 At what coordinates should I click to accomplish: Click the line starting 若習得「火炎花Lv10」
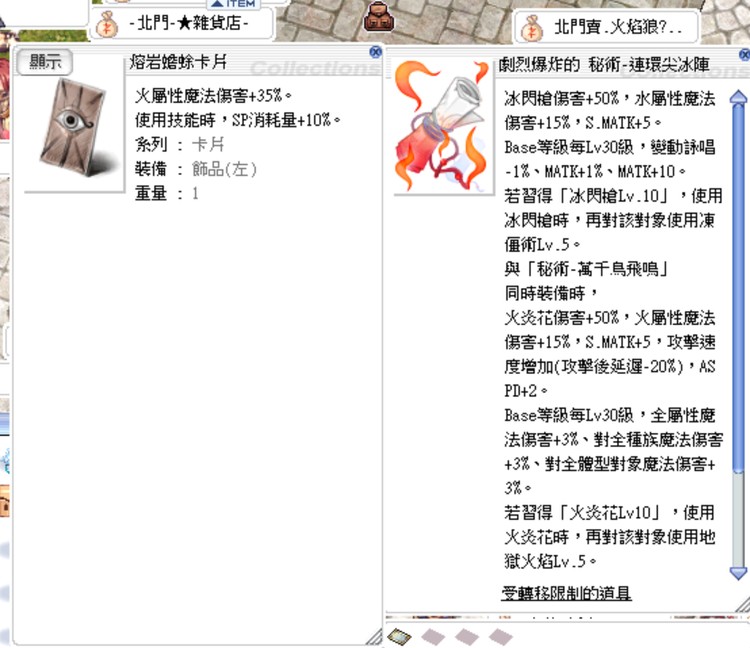pos(610,513)
